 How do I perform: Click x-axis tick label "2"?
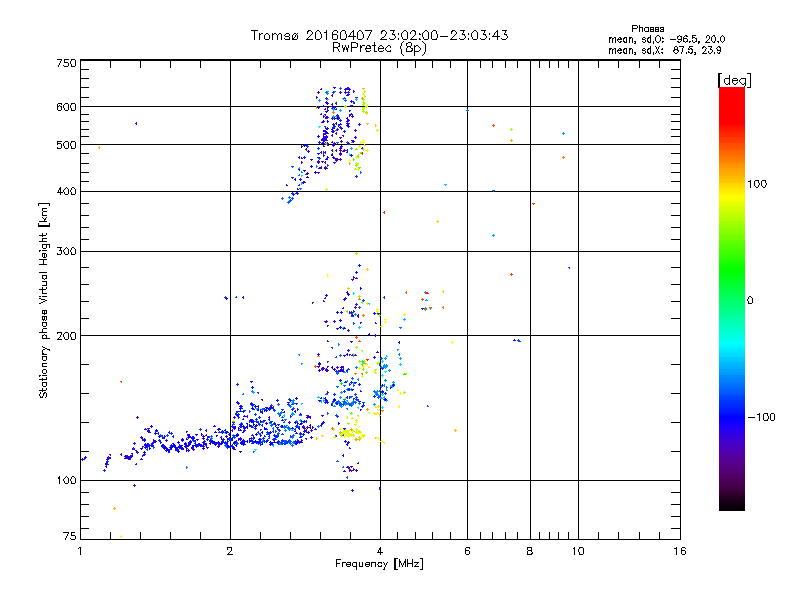[230, 551]
